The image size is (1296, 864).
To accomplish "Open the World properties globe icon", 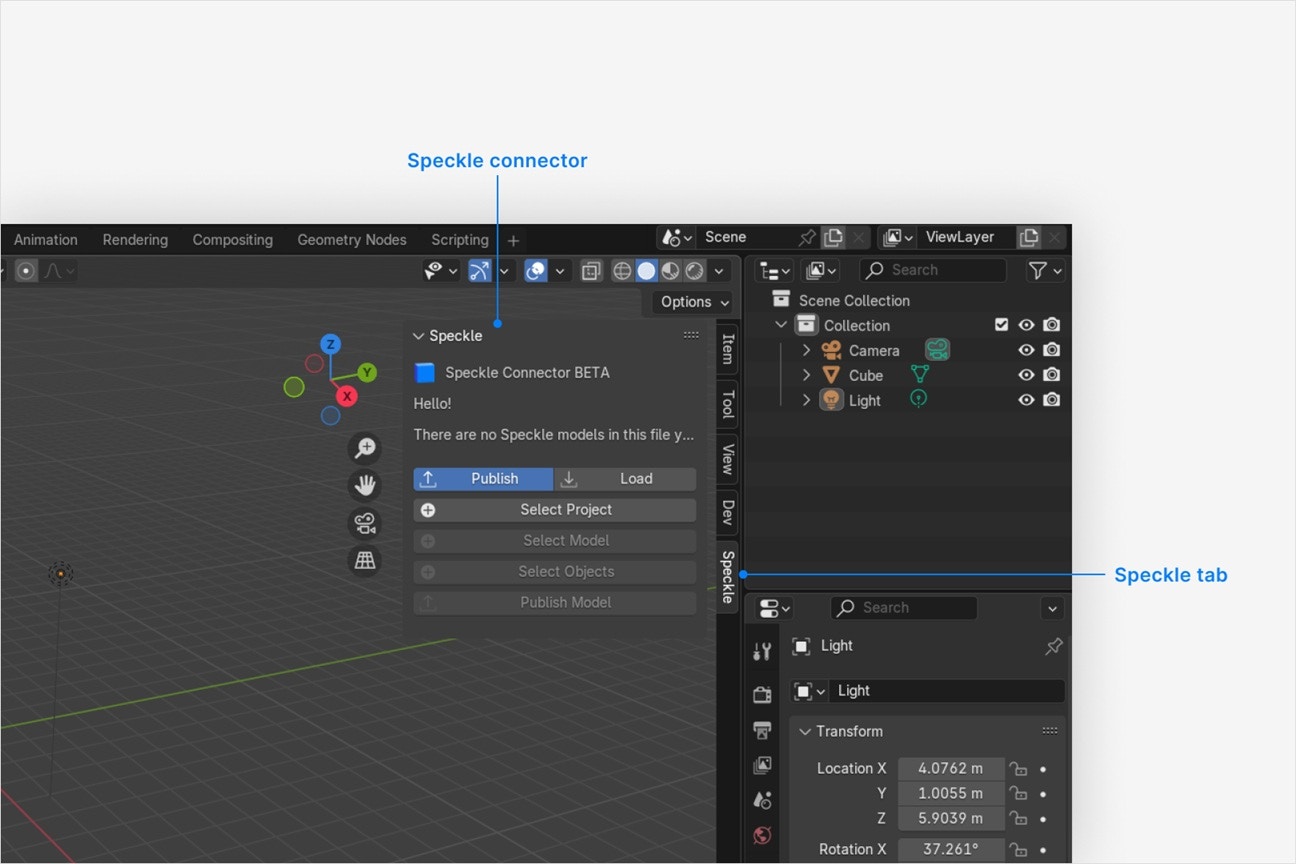I will 762,835.
